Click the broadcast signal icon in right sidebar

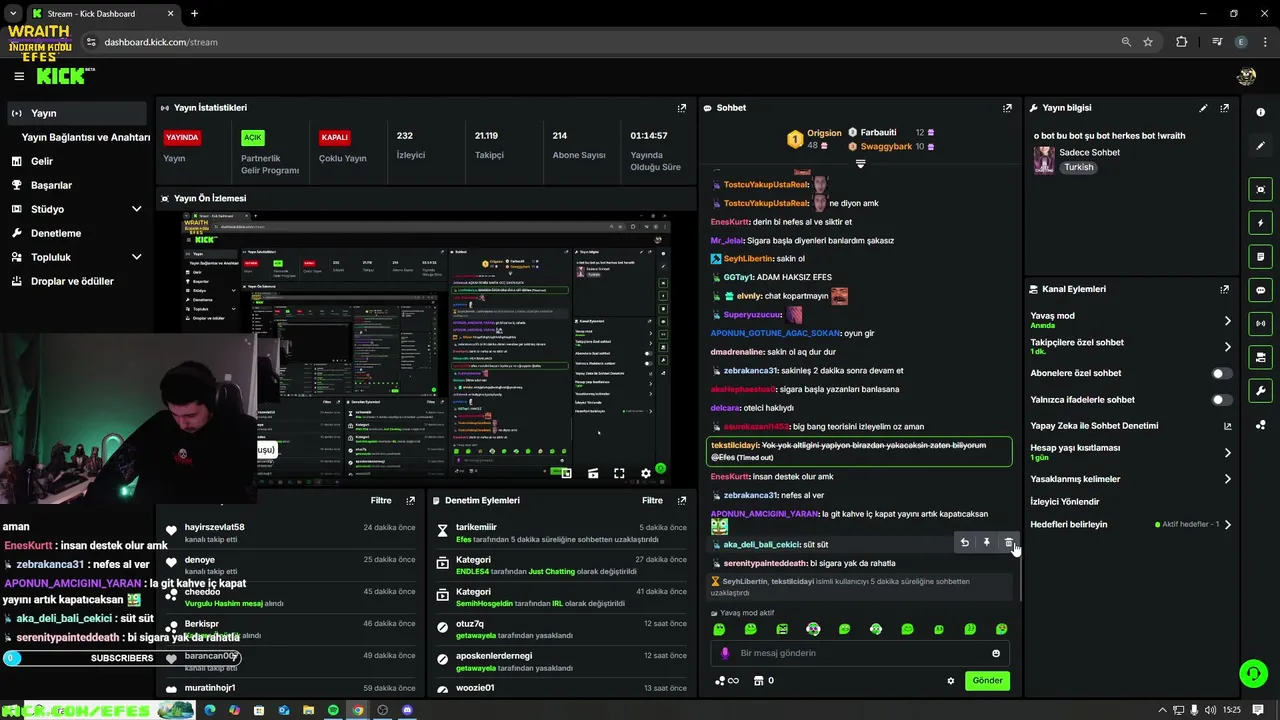tap(1261, 323)
